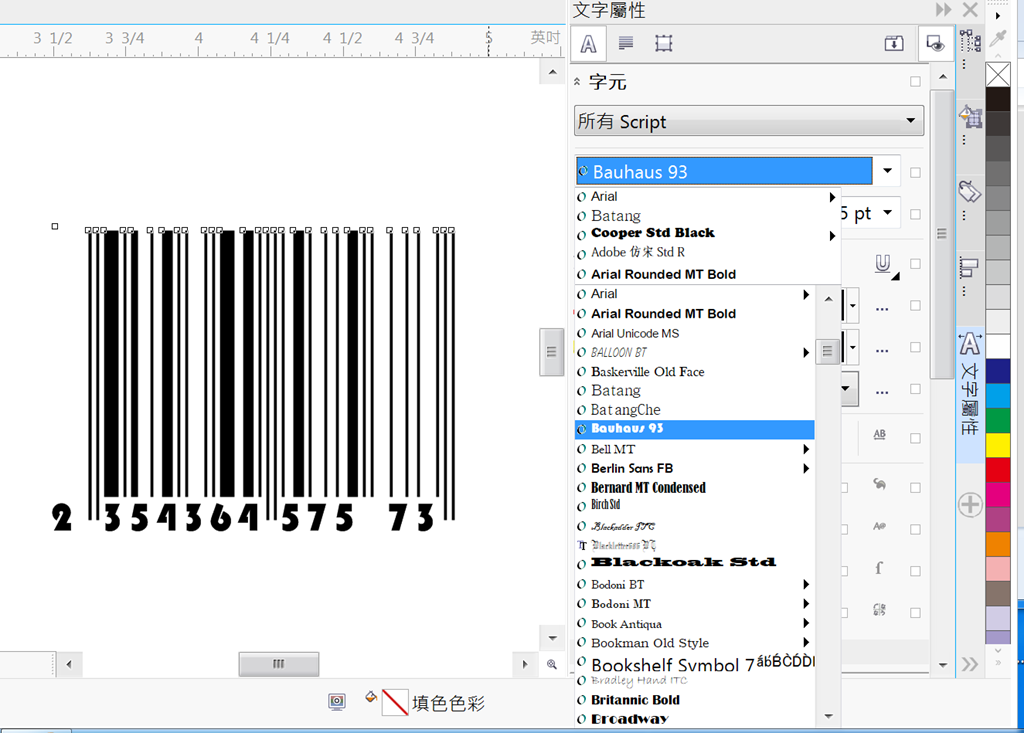Toggle checkbox beside the pt size dropdown

[x=916, y=214]
